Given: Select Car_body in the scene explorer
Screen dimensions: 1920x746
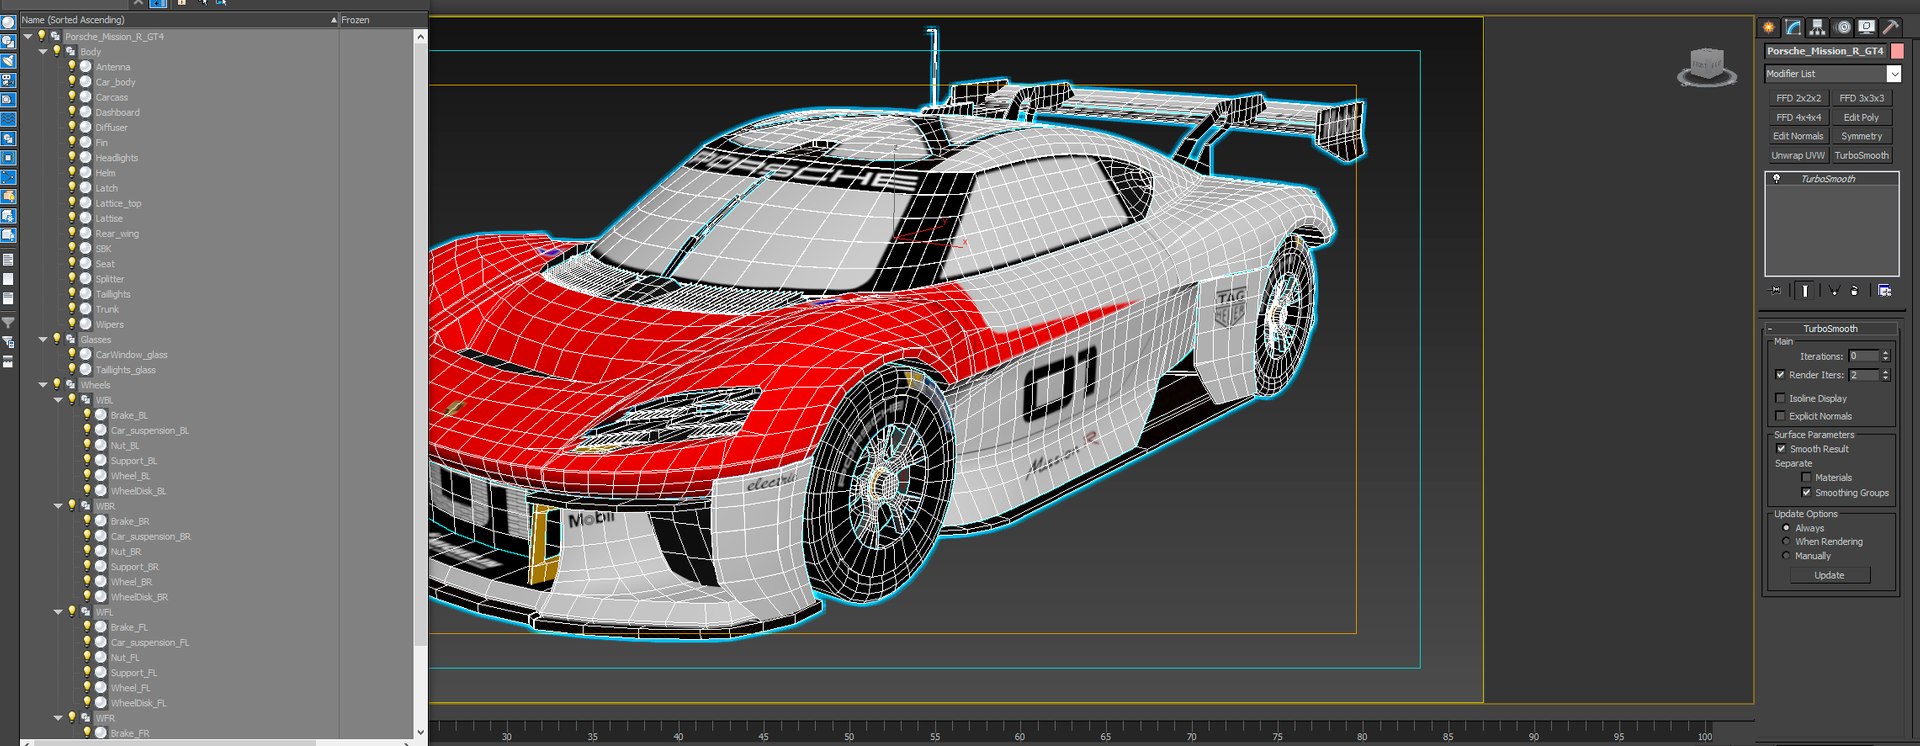Looking at the screenshot, I should coord(115,82).
